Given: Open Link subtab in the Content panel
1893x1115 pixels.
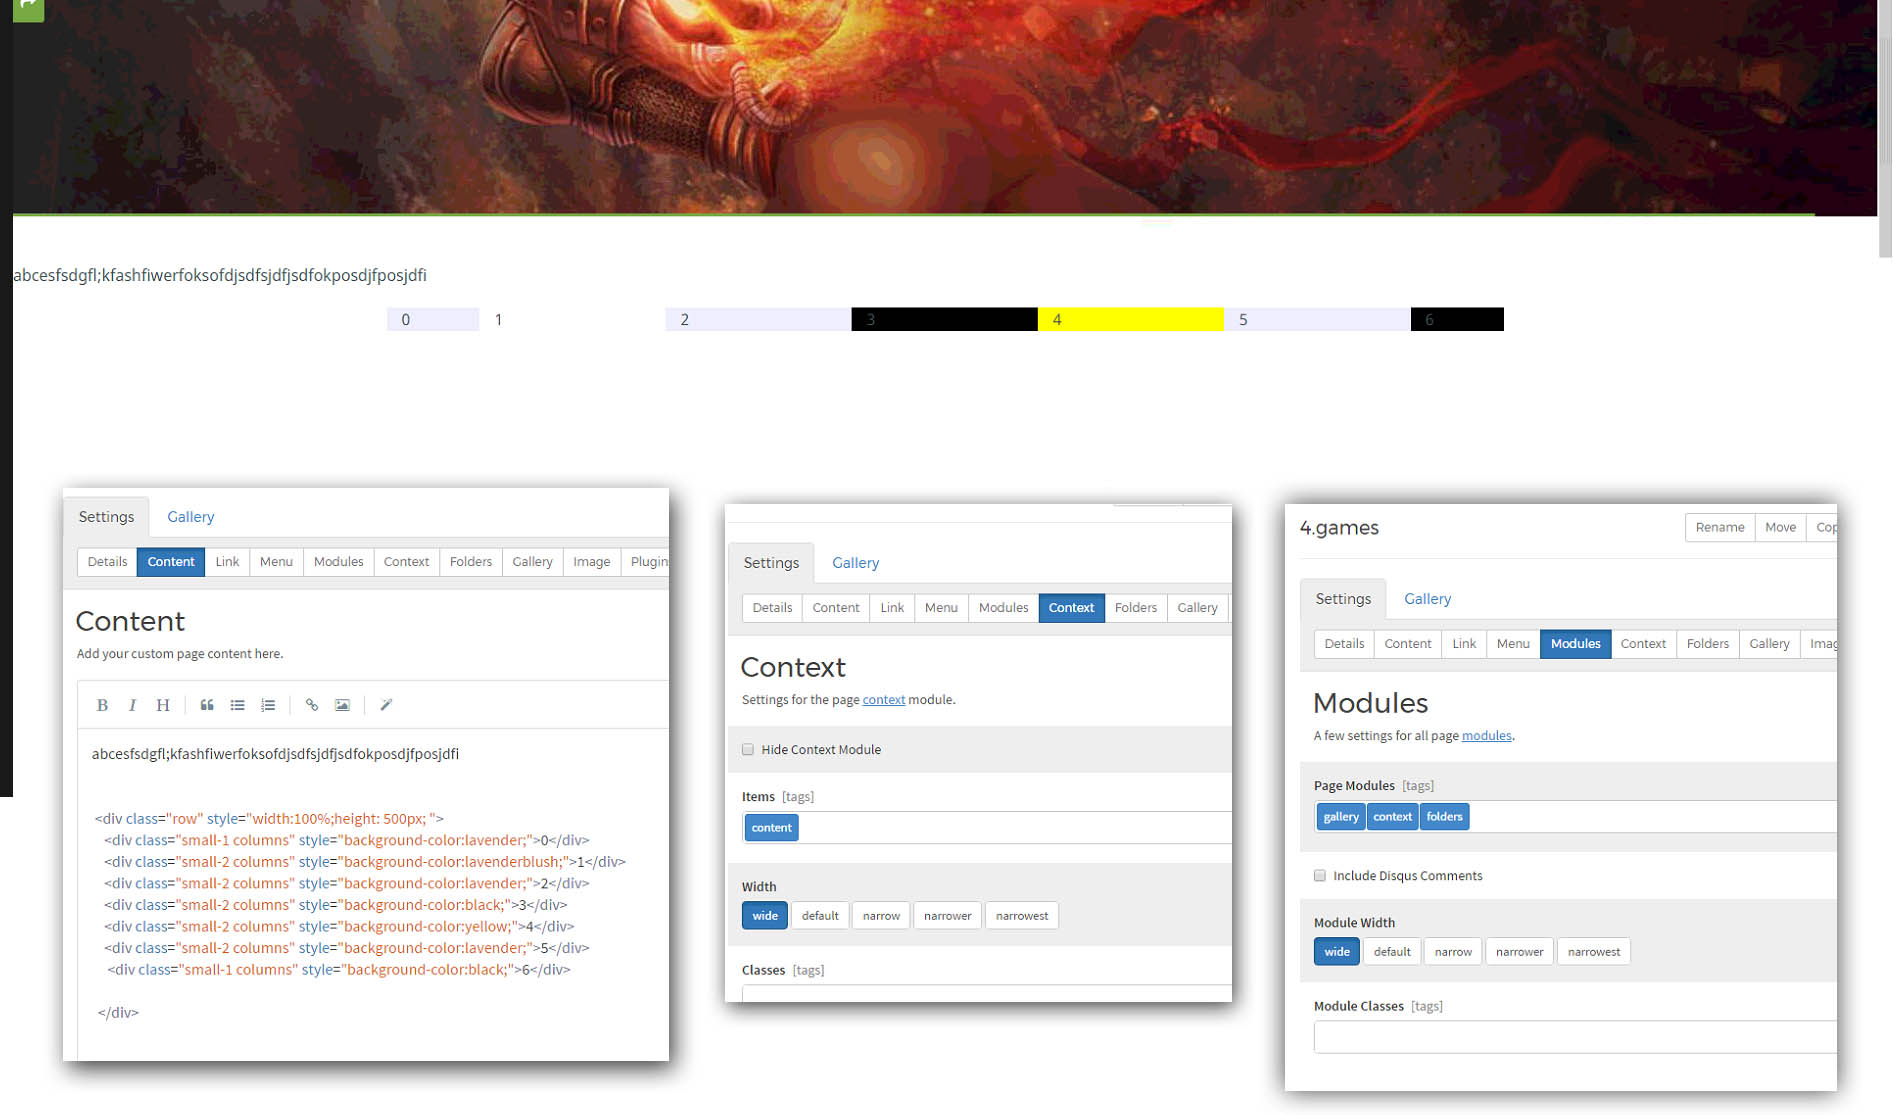Looking at the screenshot, I should click(227, 562).
